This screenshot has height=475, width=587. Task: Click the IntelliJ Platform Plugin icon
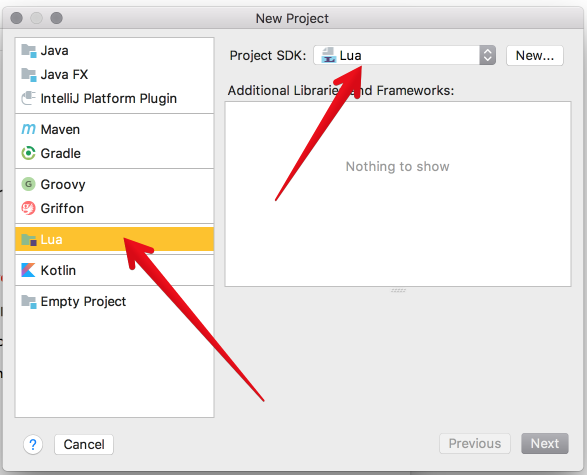pos(29,98)
